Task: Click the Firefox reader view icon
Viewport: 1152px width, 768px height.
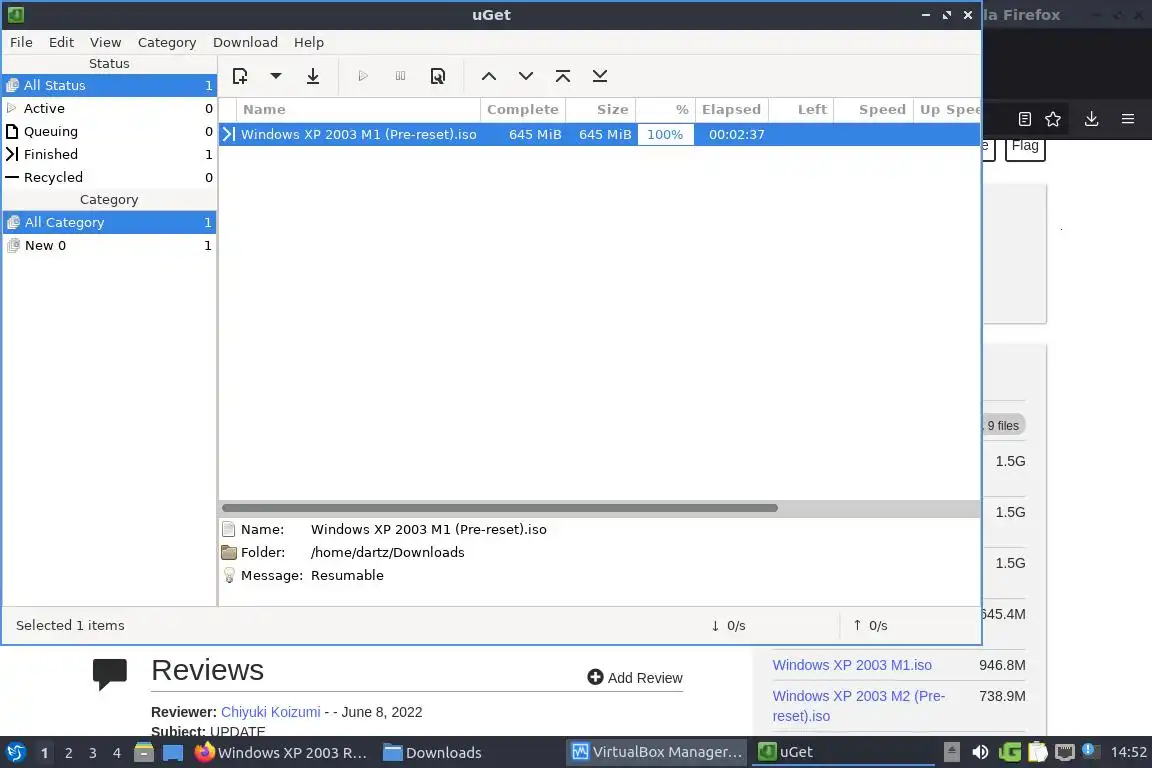Action: pos(1025,119)
